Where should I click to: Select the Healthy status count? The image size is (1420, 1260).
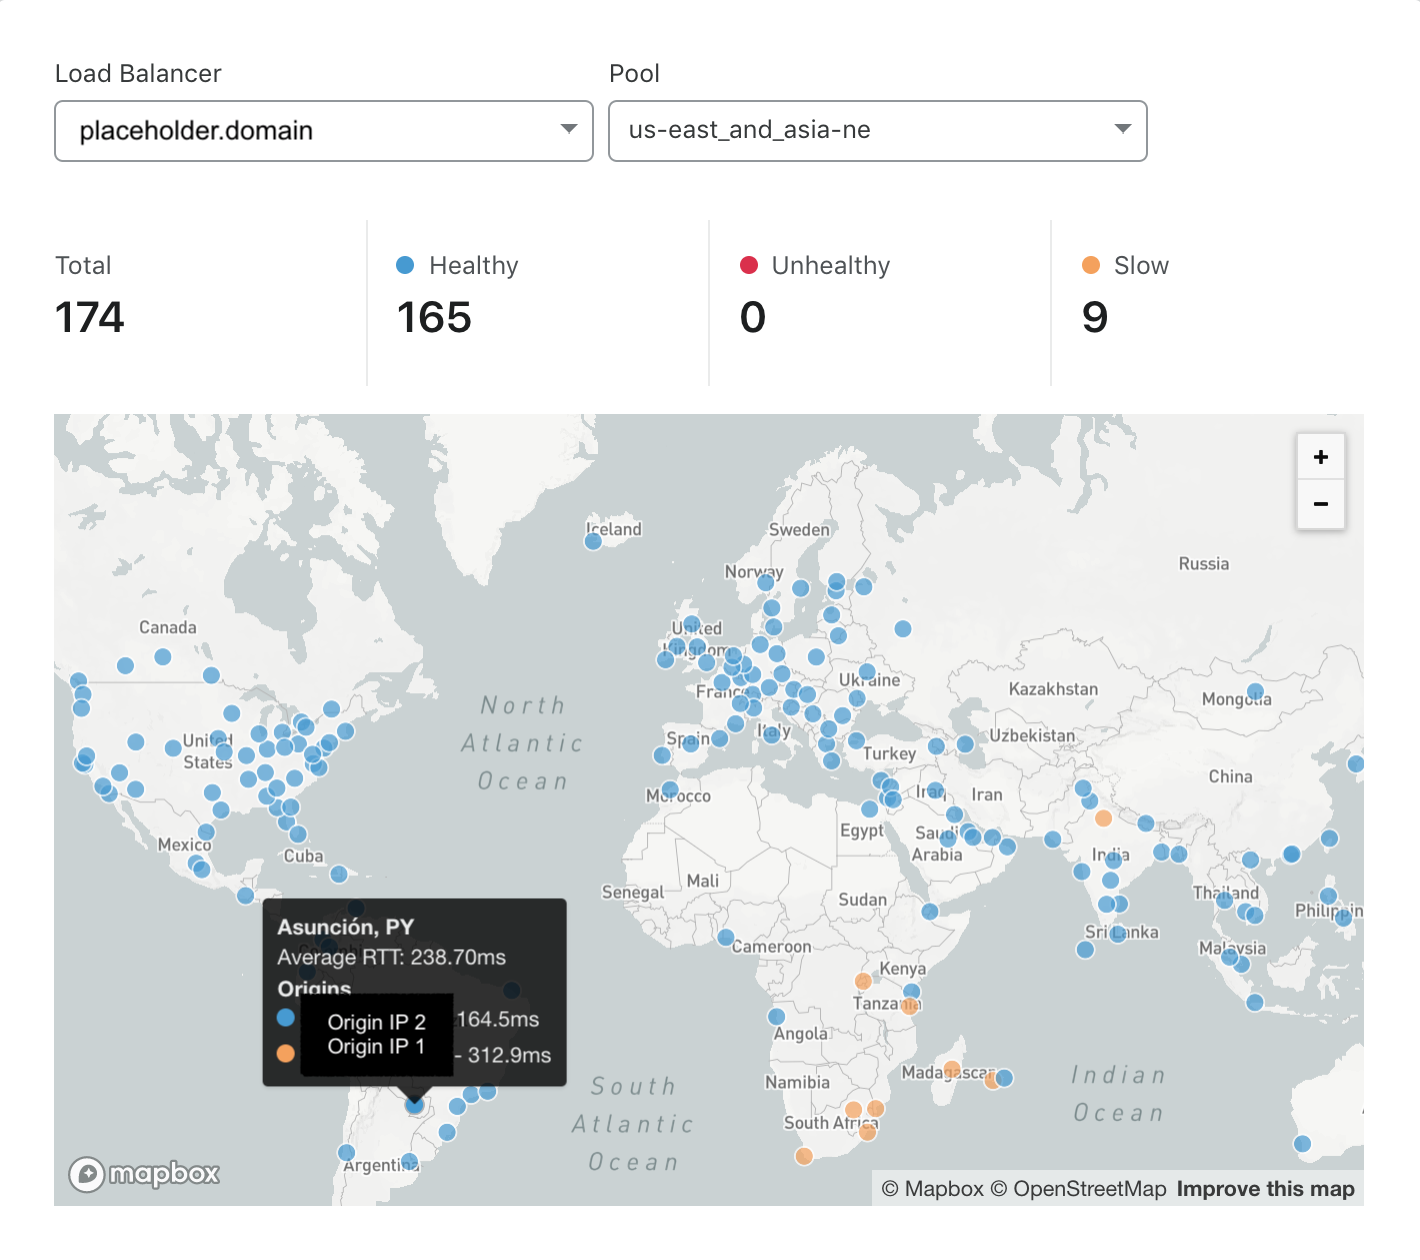tap(434, 318)
